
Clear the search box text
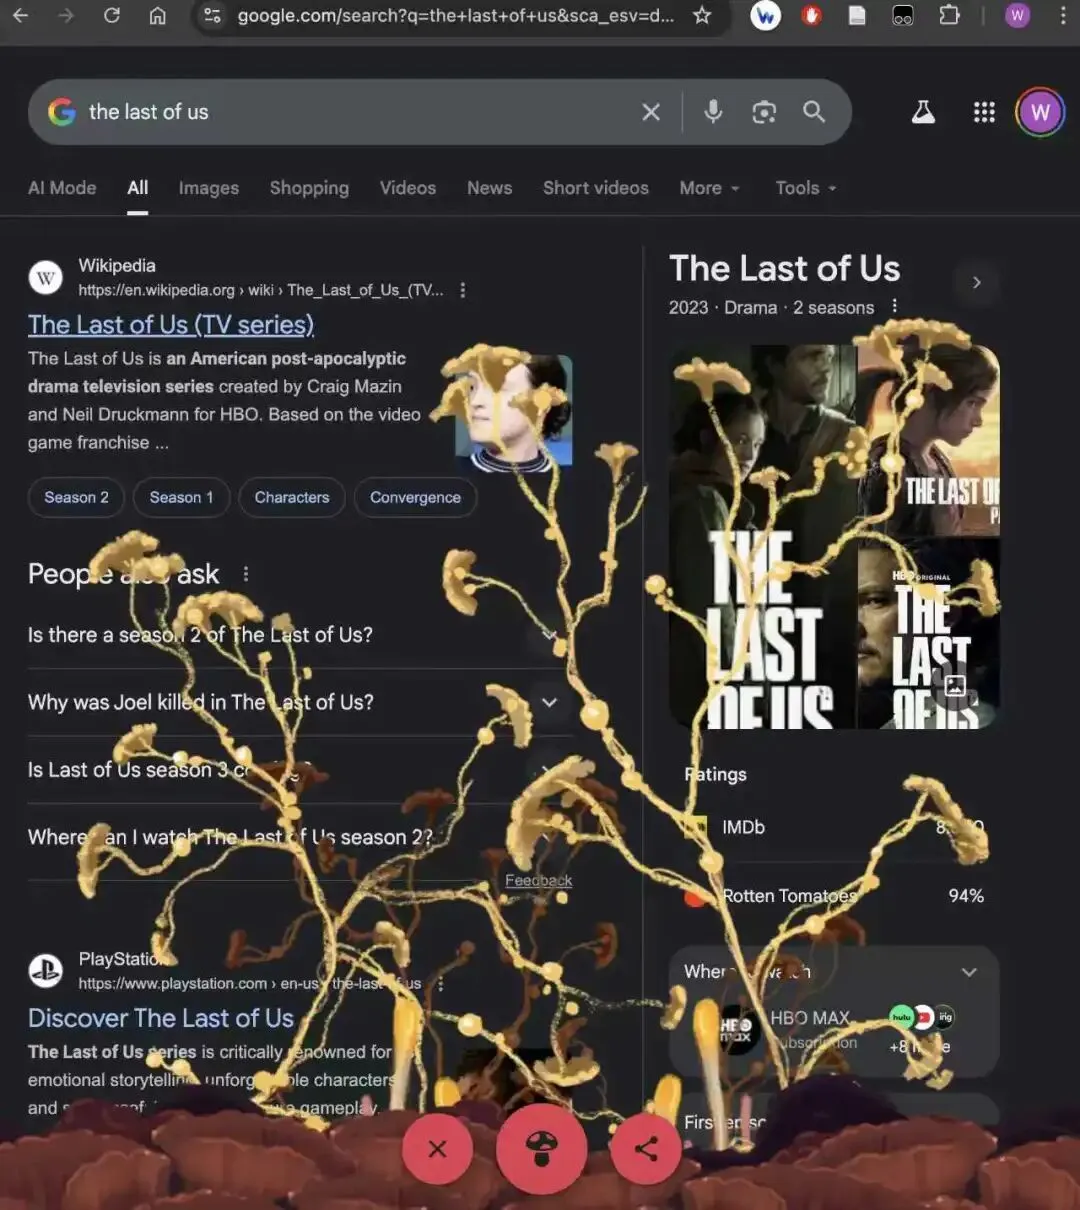pyautogui.click(x=651, y=112)
